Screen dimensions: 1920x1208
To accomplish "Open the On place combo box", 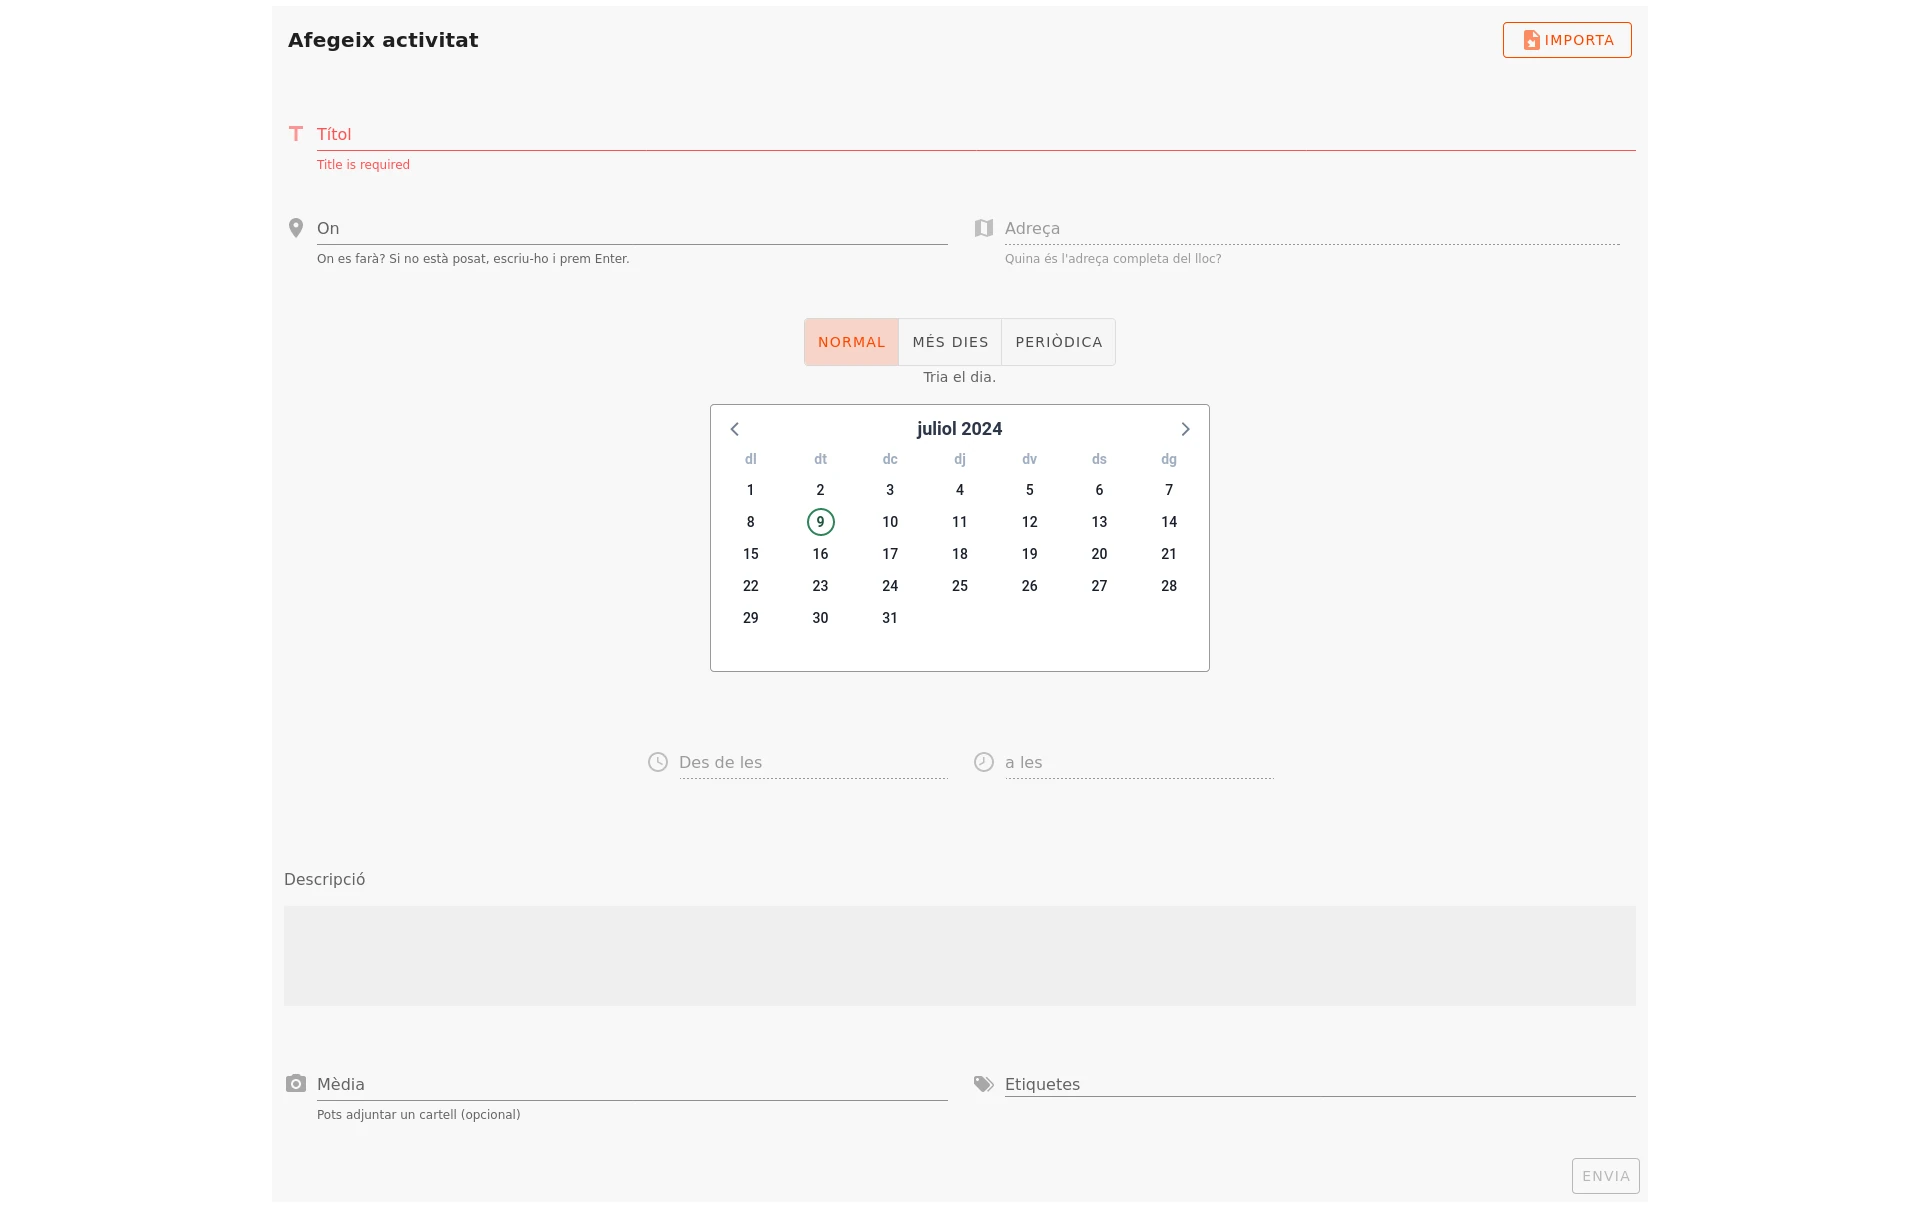I will point(630,228).
